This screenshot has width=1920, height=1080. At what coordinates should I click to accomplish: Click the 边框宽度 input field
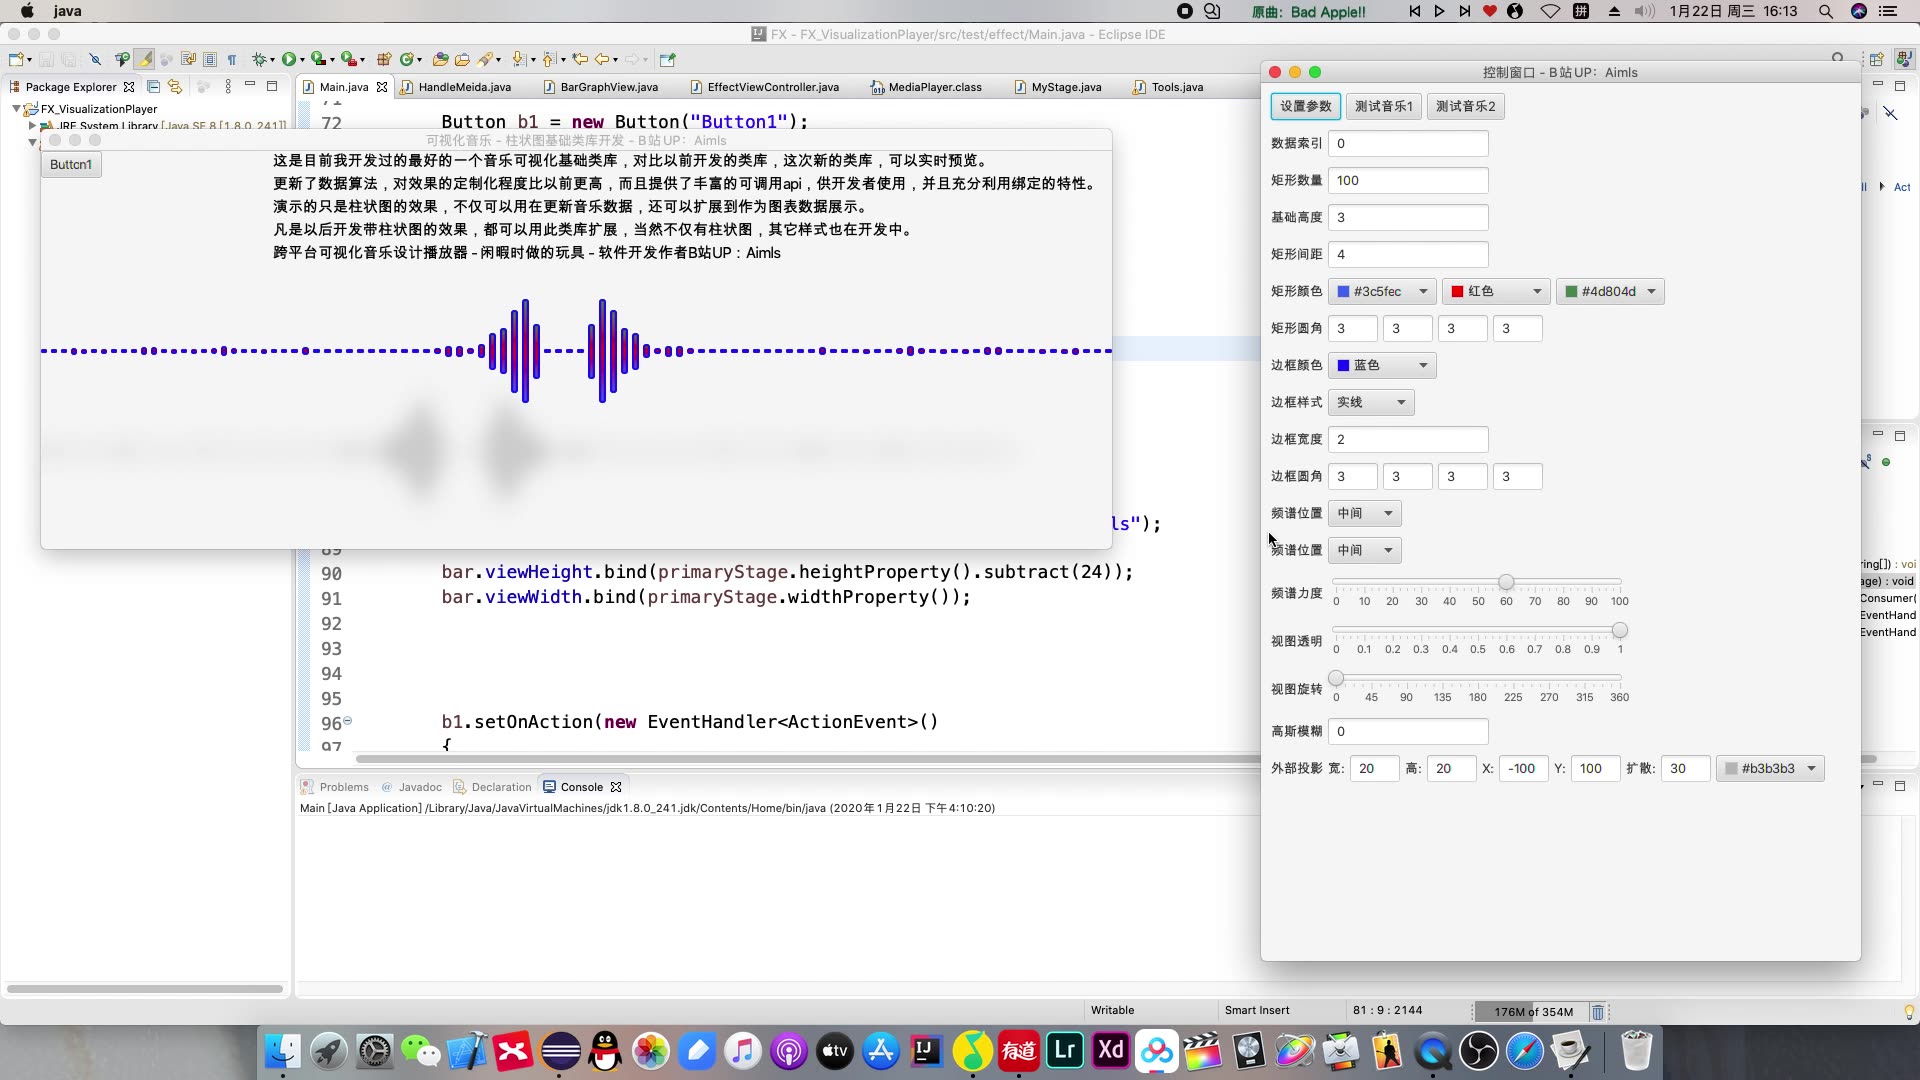tap(1408, 439)
